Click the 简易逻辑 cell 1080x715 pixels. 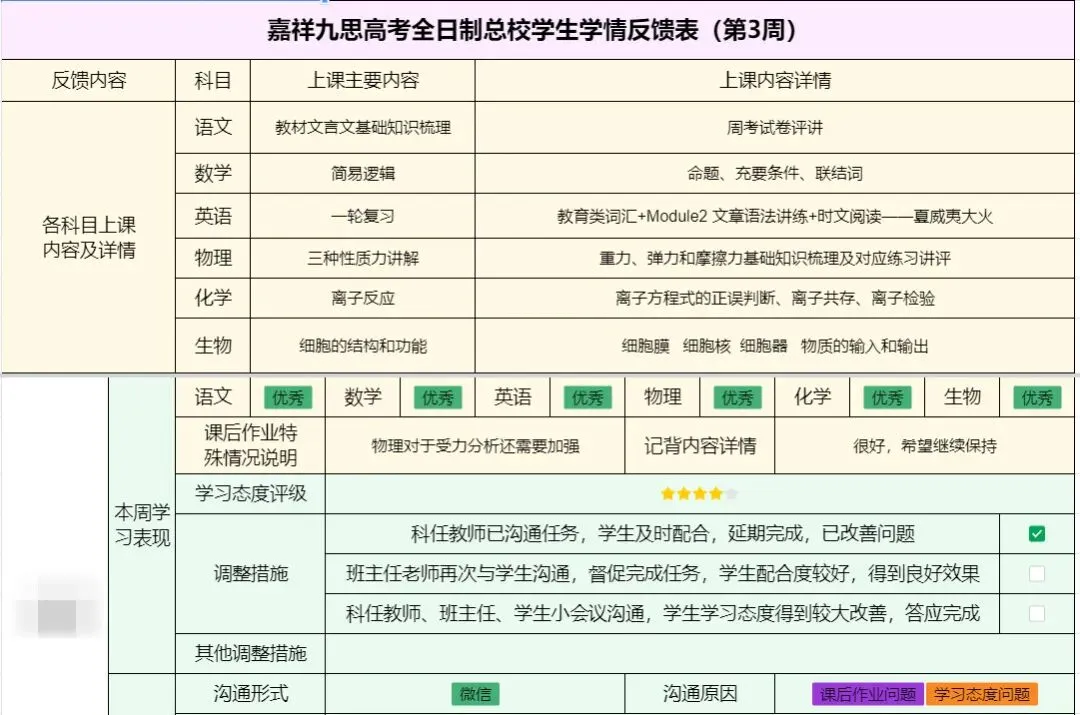[x=363, y=174]
